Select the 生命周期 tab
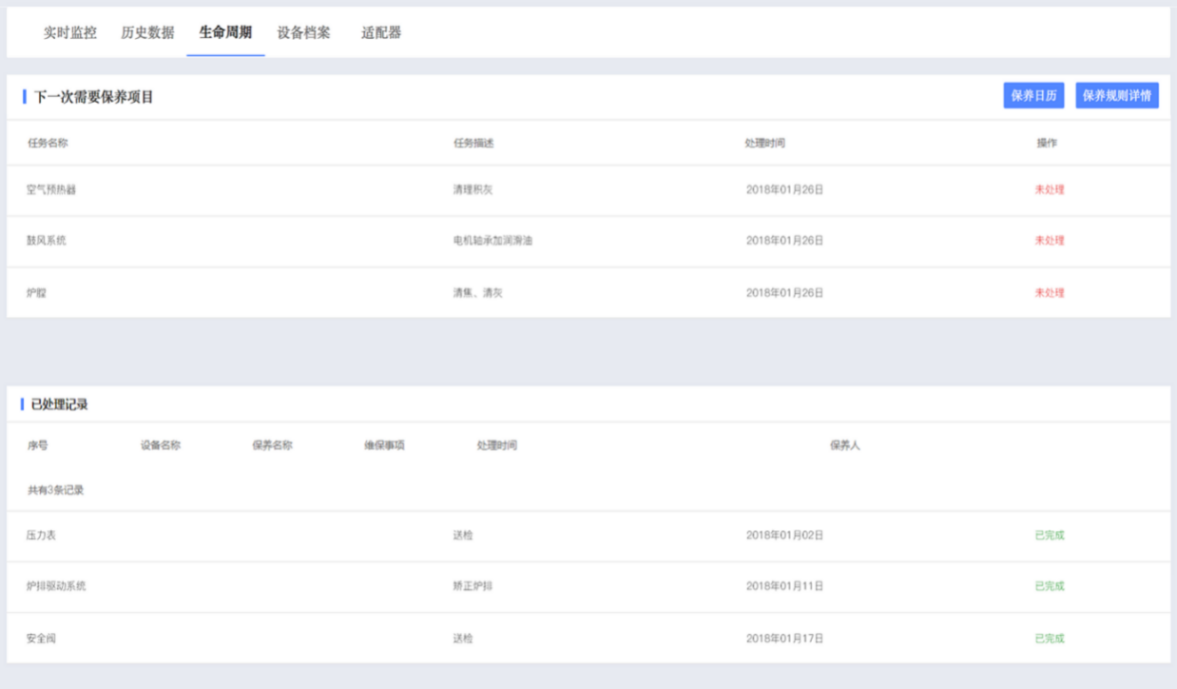Viewport: 1177px width, 689px height. (225, 32)
